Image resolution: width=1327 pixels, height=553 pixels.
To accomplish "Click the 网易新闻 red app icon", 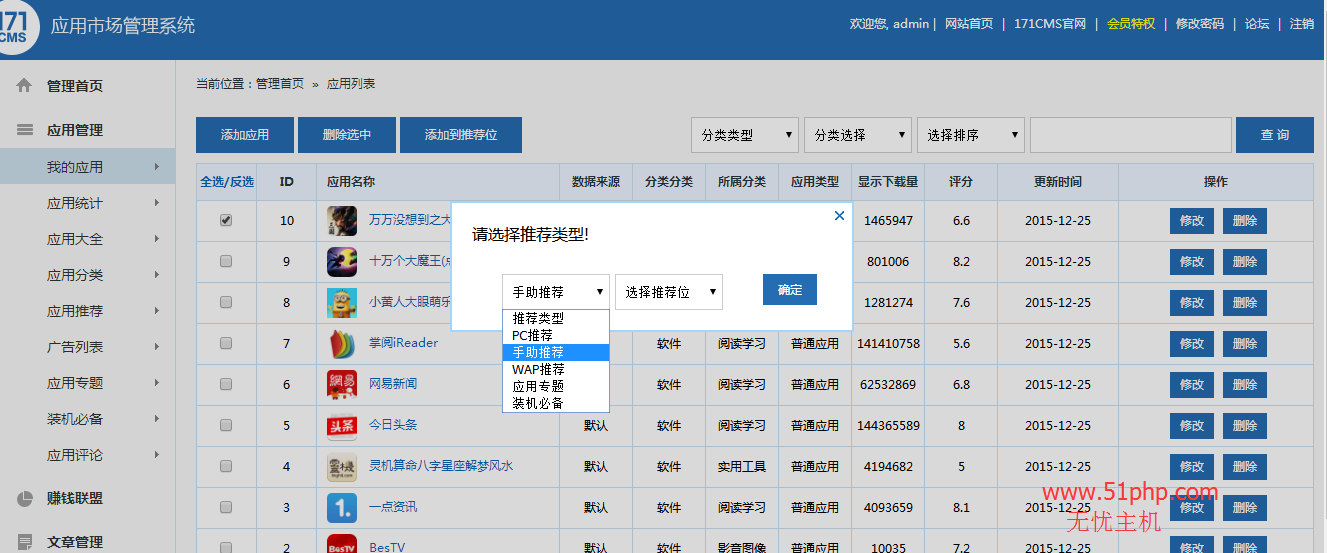I will 342,384.
